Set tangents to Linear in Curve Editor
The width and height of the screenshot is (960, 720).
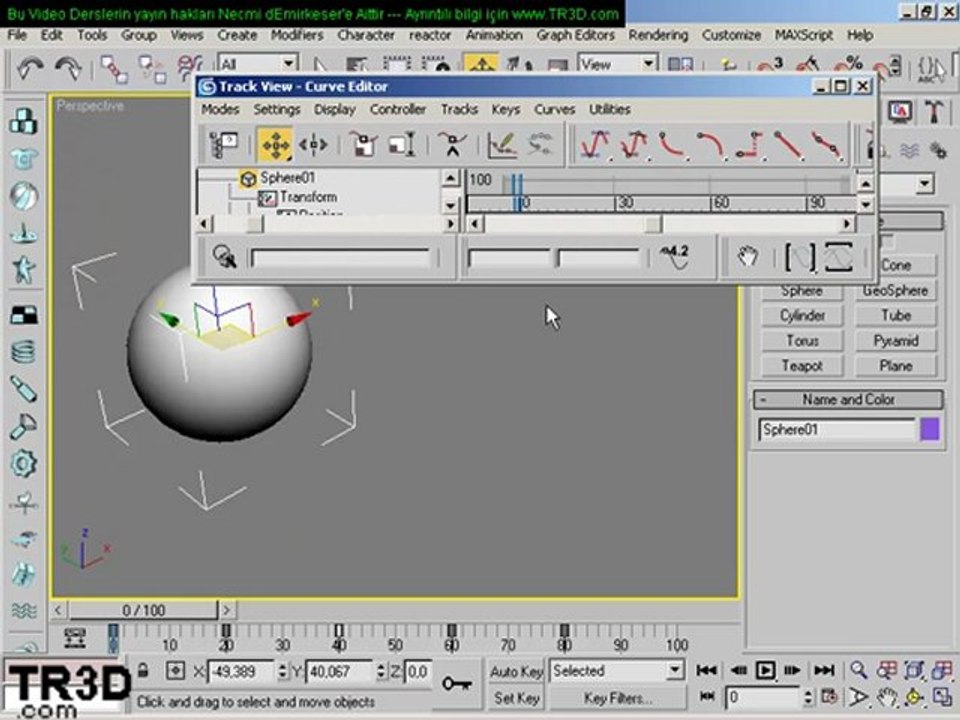pos(787,145)
